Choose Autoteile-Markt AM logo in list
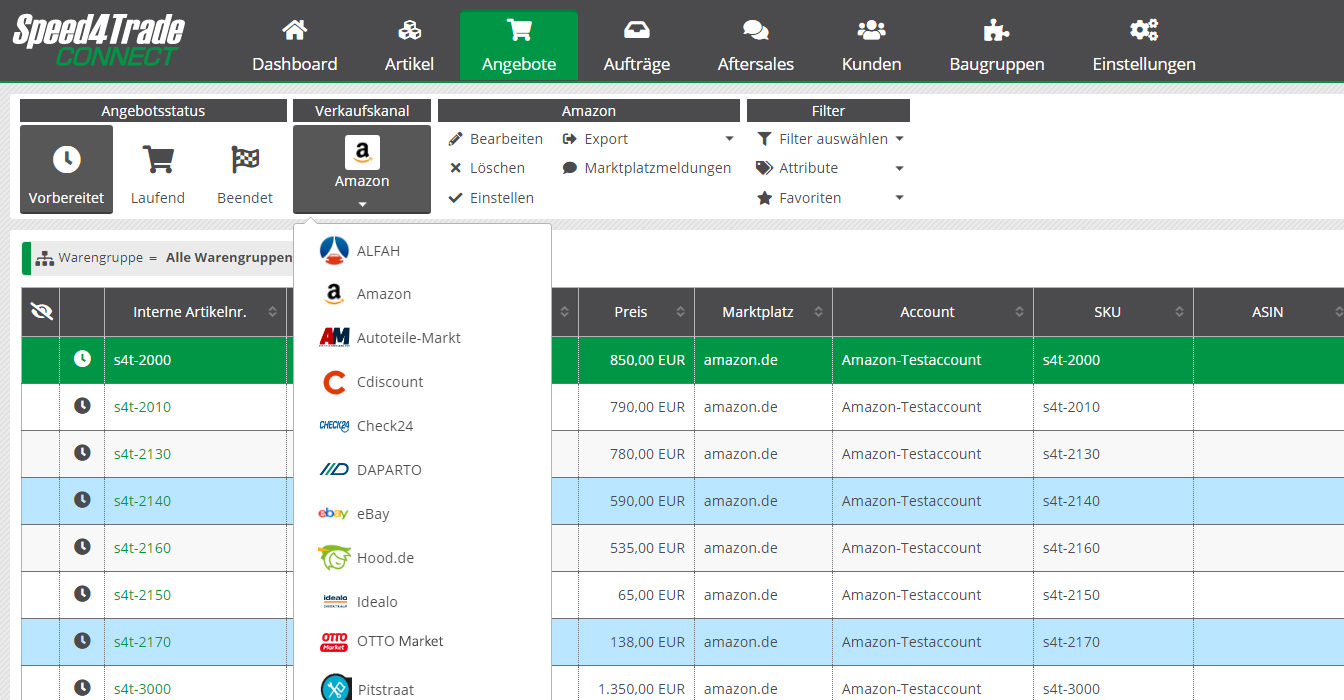This screenshot has height=700, width=1344. point(334,338)
